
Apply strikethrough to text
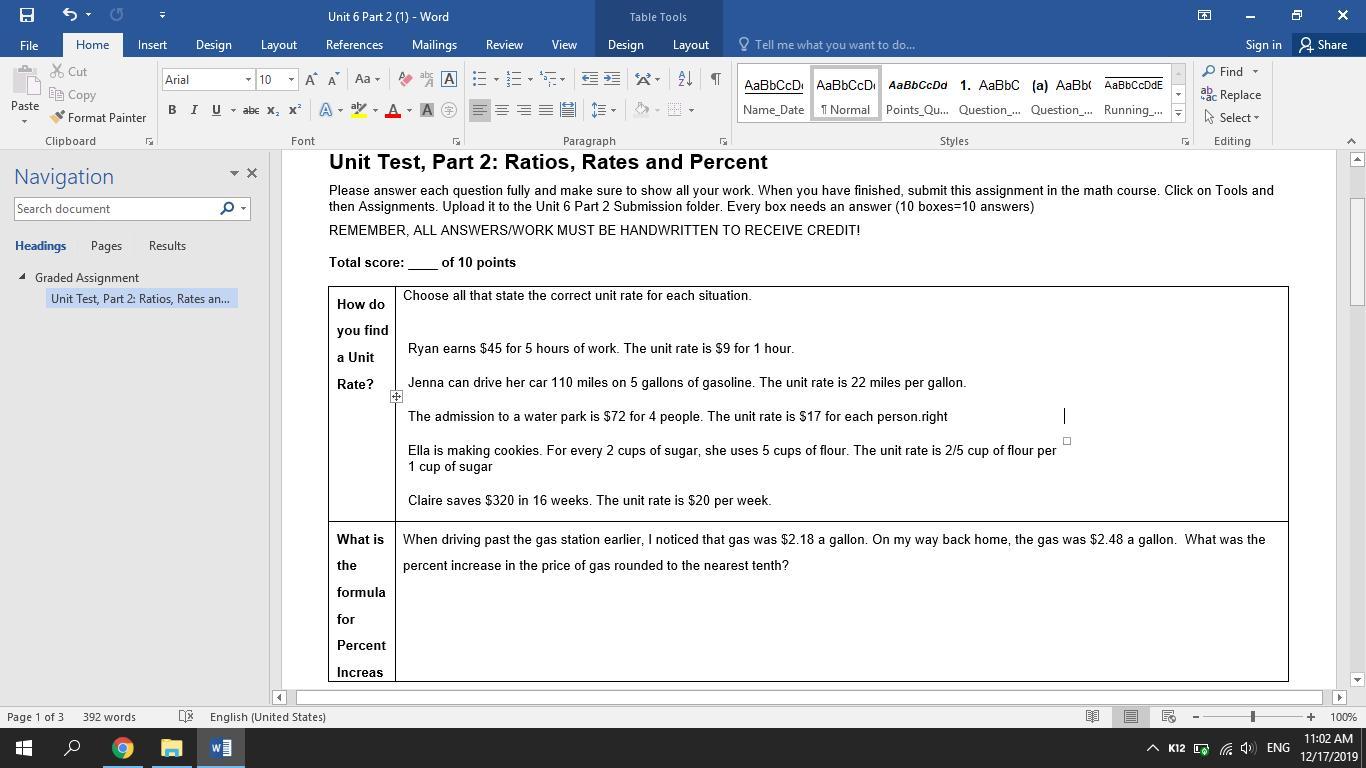(251, 110)
